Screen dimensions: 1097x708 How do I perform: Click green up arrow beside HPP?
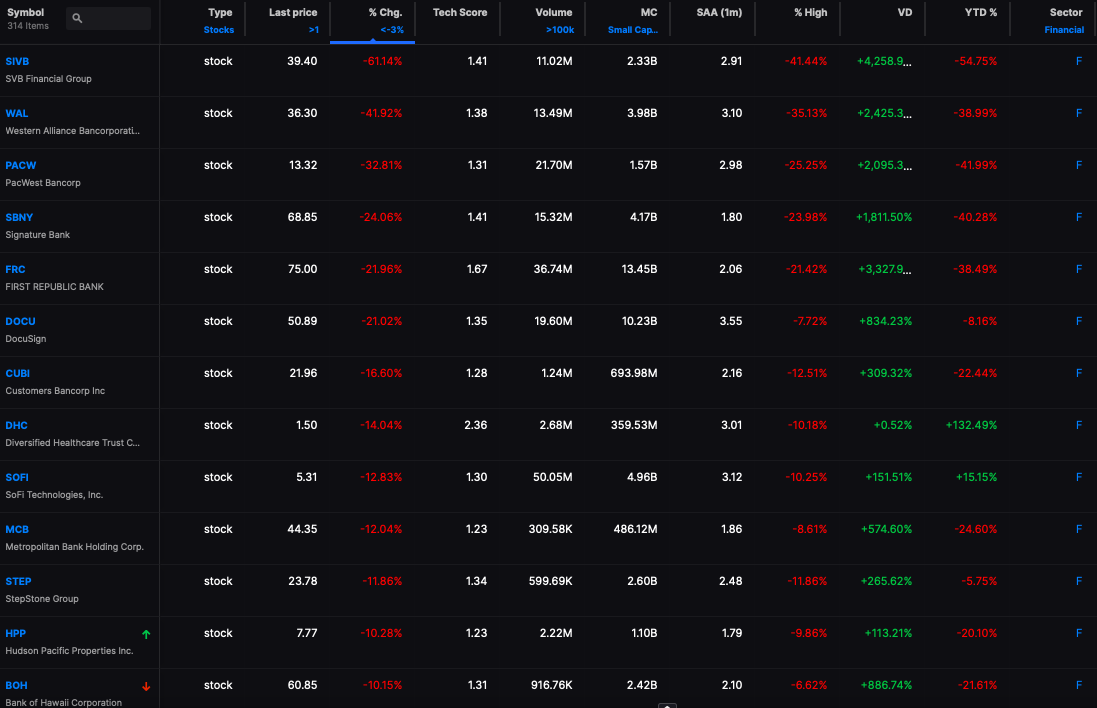pos(146,635)
